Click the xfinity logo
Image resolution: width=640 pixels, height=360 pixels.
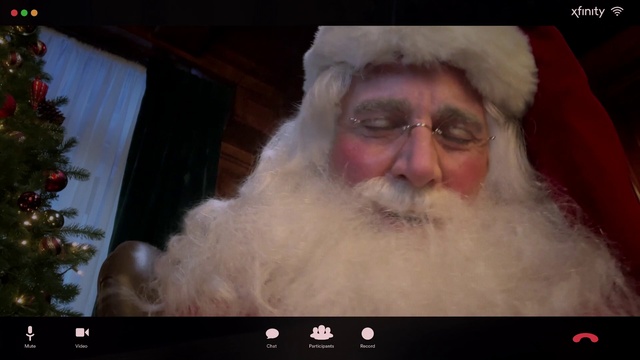(588, 12)
